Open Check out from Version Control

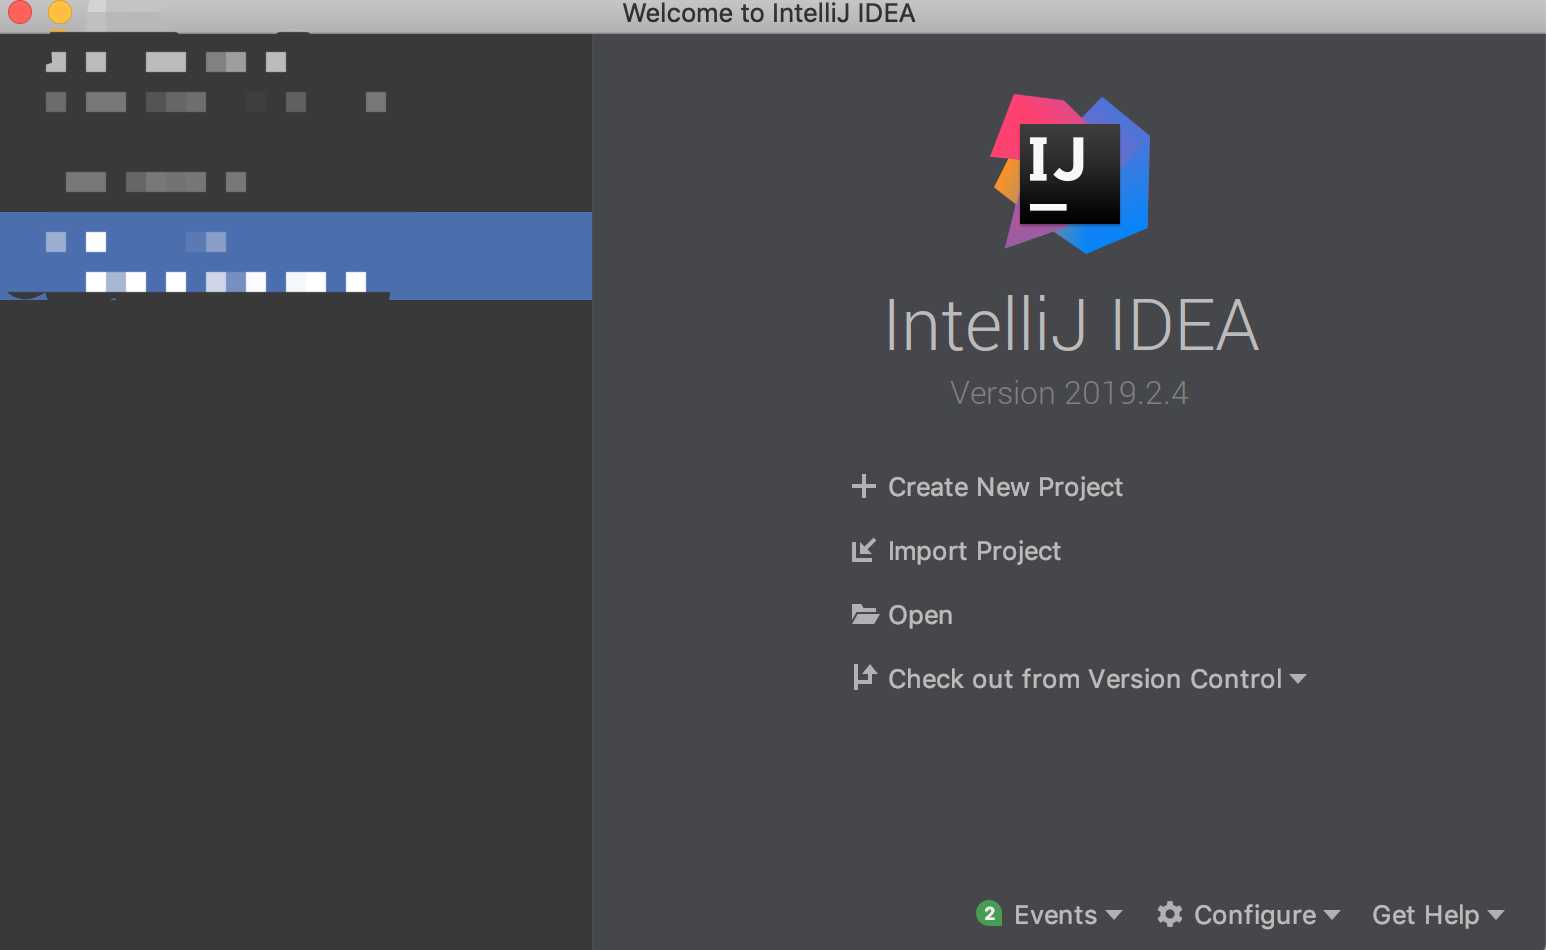tap(1085, 679)
